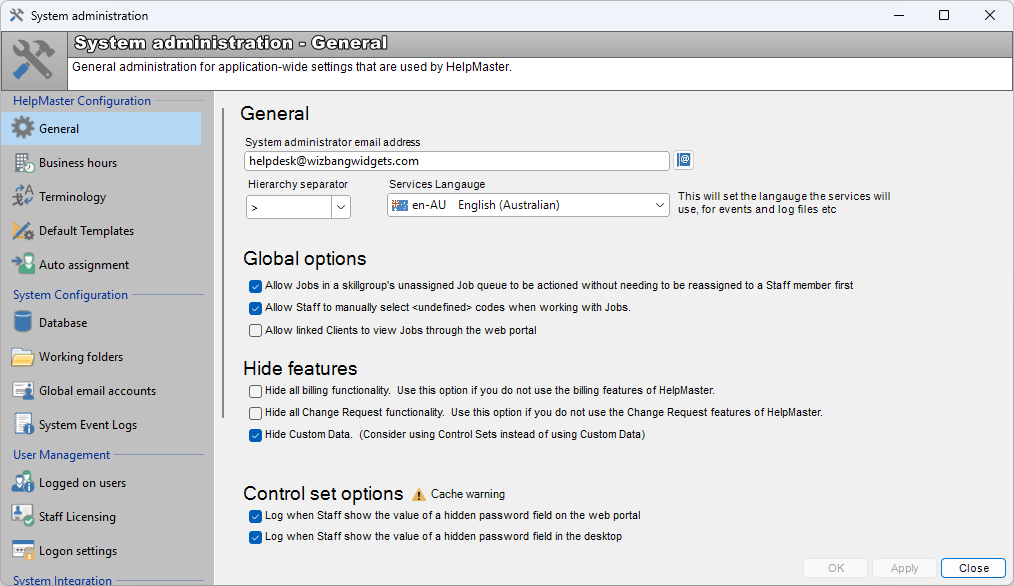Click the Staff Licensing icon
This screenshot has width=1014, height=586.
[x=23, y=515]
